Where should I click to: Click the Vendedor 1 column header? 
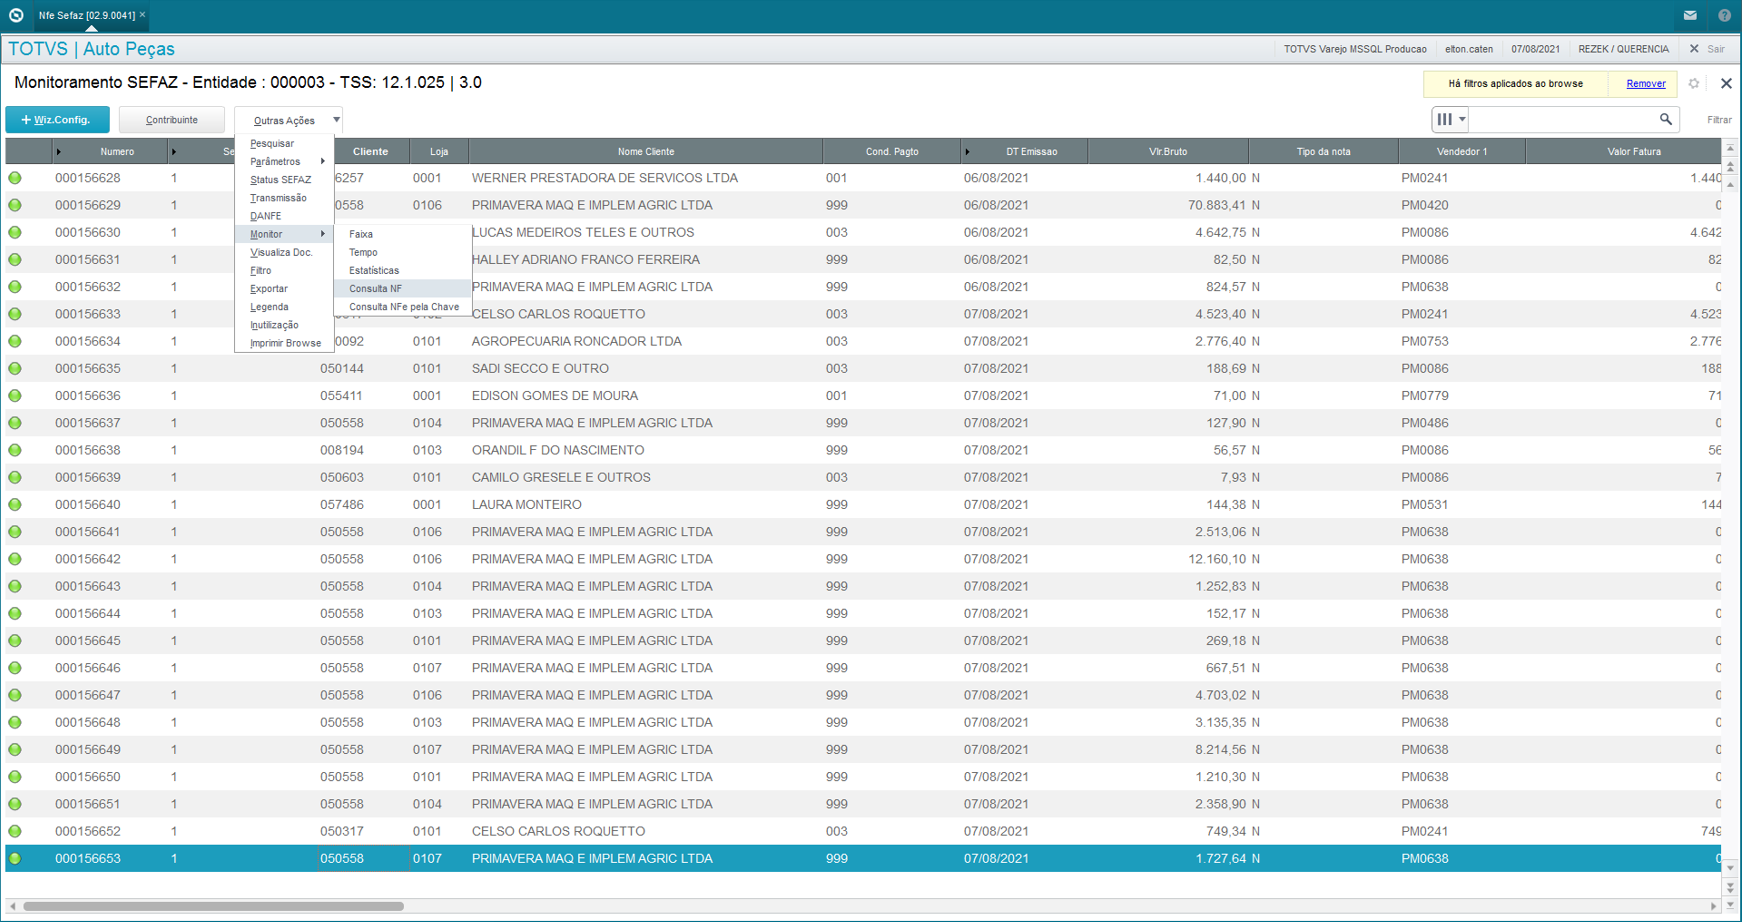point(1461,152)
